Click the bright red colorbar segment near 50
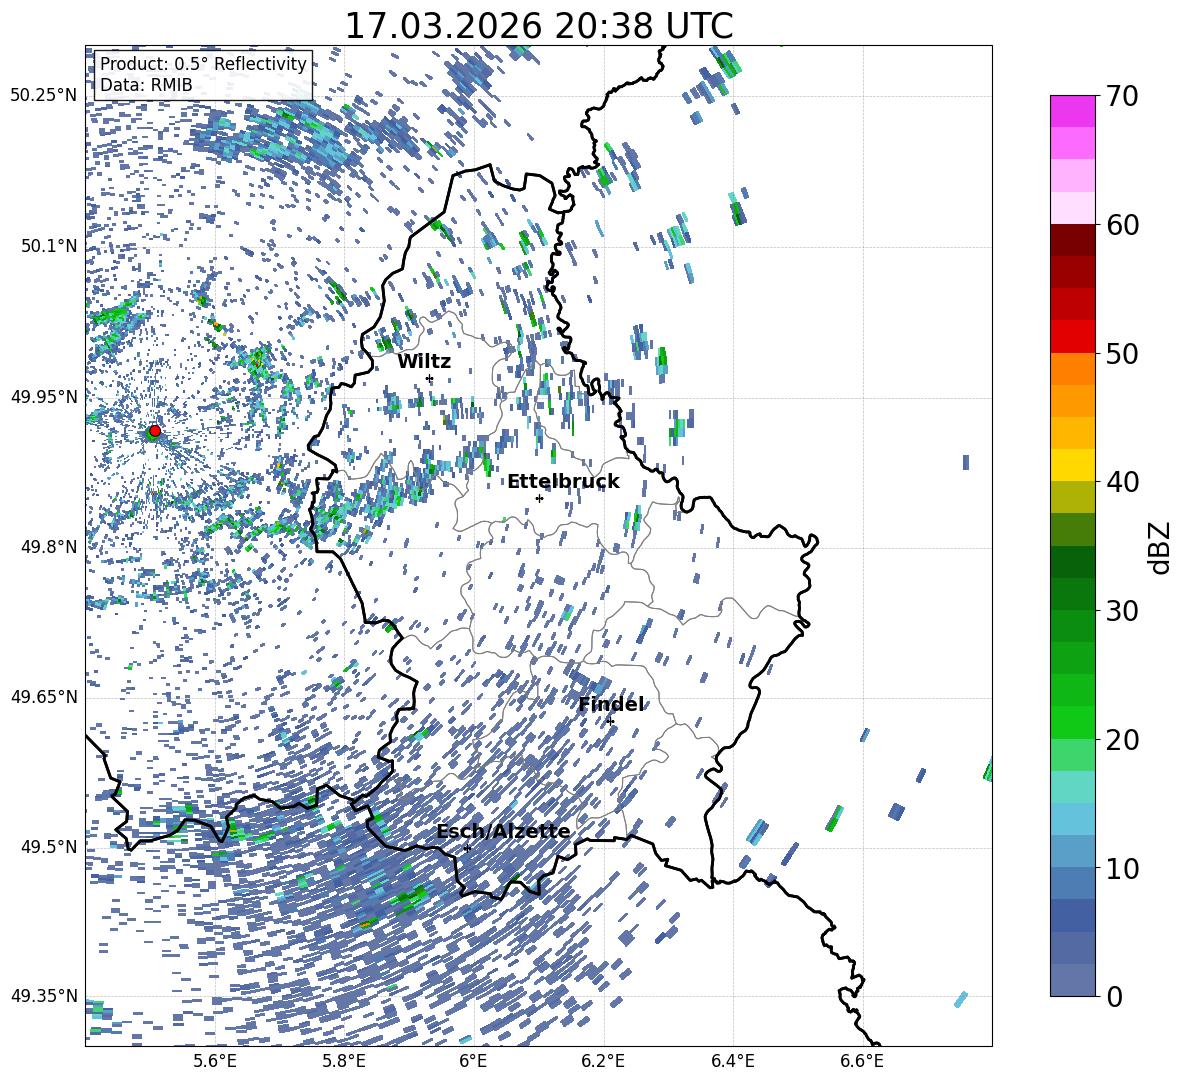Image resolution: width=1184 pixels, height=1081 pixels. click(x=1072, y=337)
